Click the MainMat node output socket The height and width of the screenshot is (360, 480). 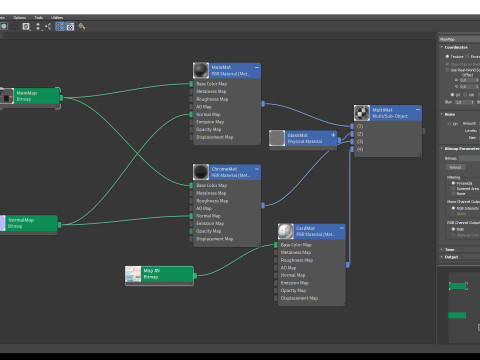point(263,104)
